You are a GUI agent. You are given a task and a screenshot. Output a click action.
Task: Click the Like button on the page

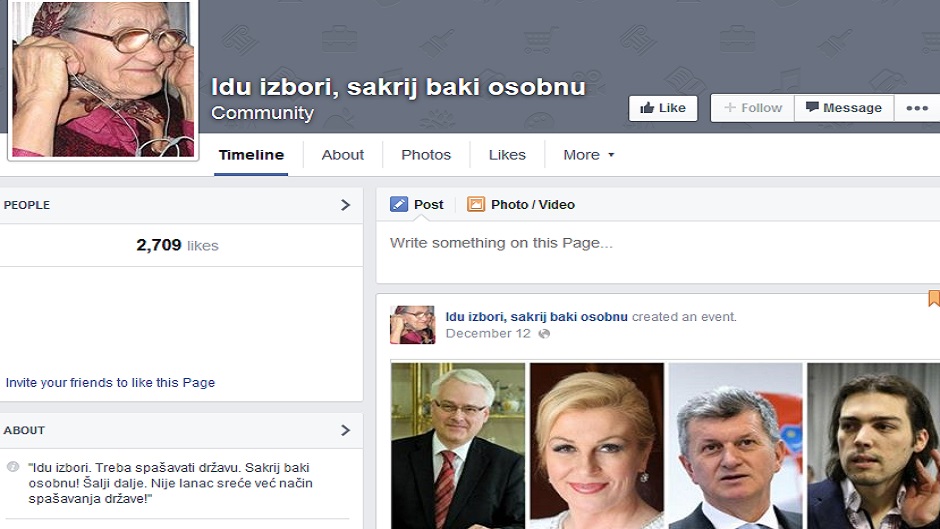[x=663, y=109]
